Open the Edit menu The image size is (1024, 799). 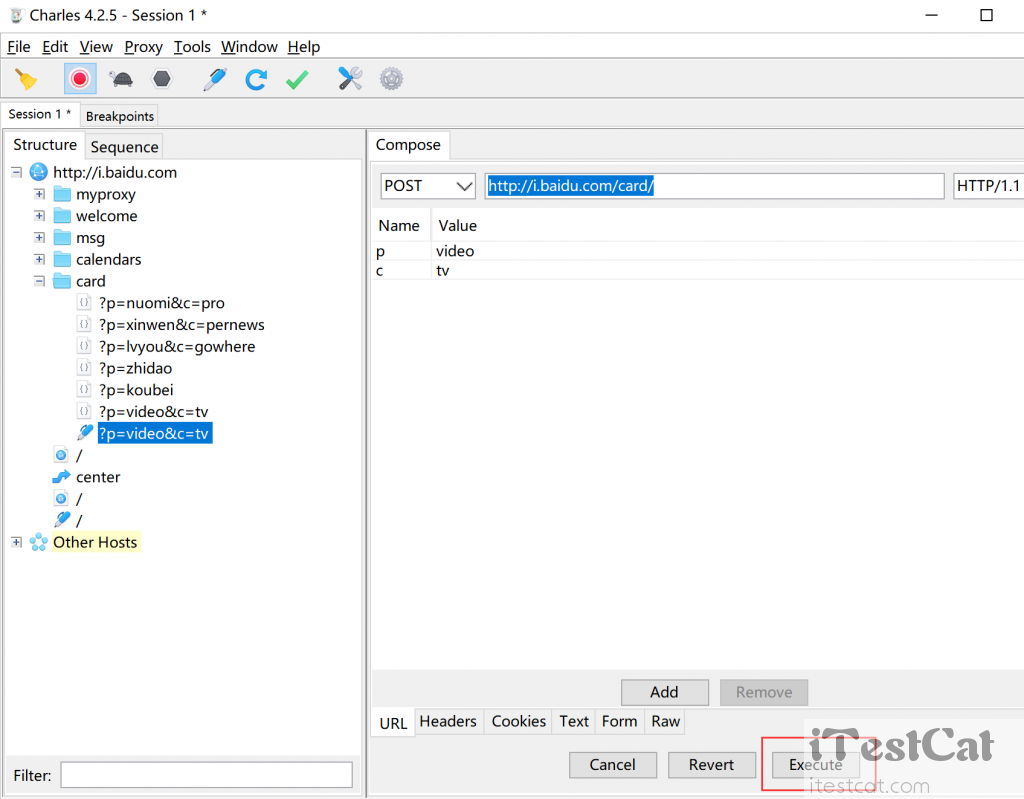coord(55,47)
